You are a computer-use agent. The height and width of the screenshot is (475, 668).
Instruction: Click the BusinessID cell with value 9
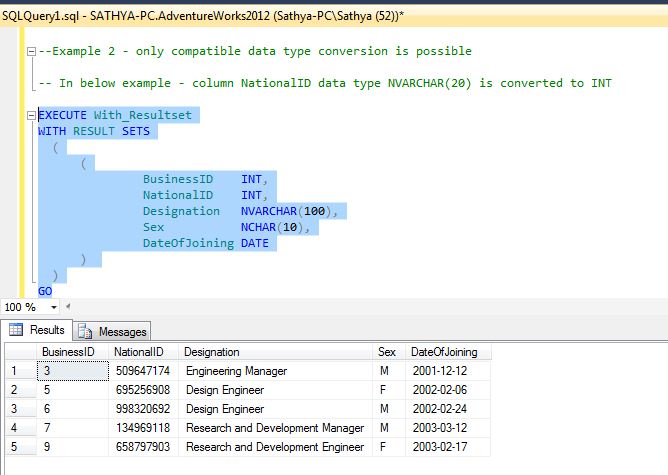[73, 447]
